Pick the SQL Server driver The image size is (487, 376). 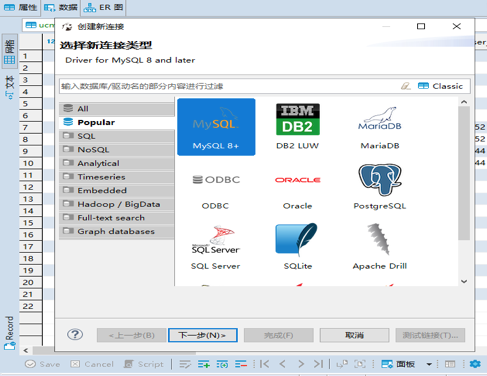click(216, 247)
